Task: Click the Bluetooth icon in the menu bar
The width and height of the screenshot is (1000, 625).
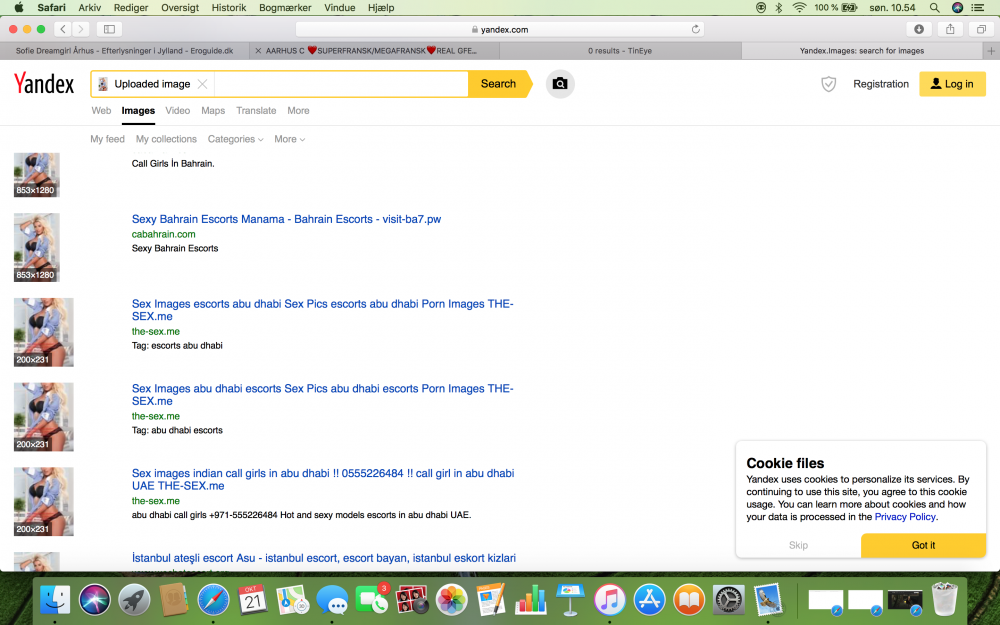Action: tap(779, 8)
